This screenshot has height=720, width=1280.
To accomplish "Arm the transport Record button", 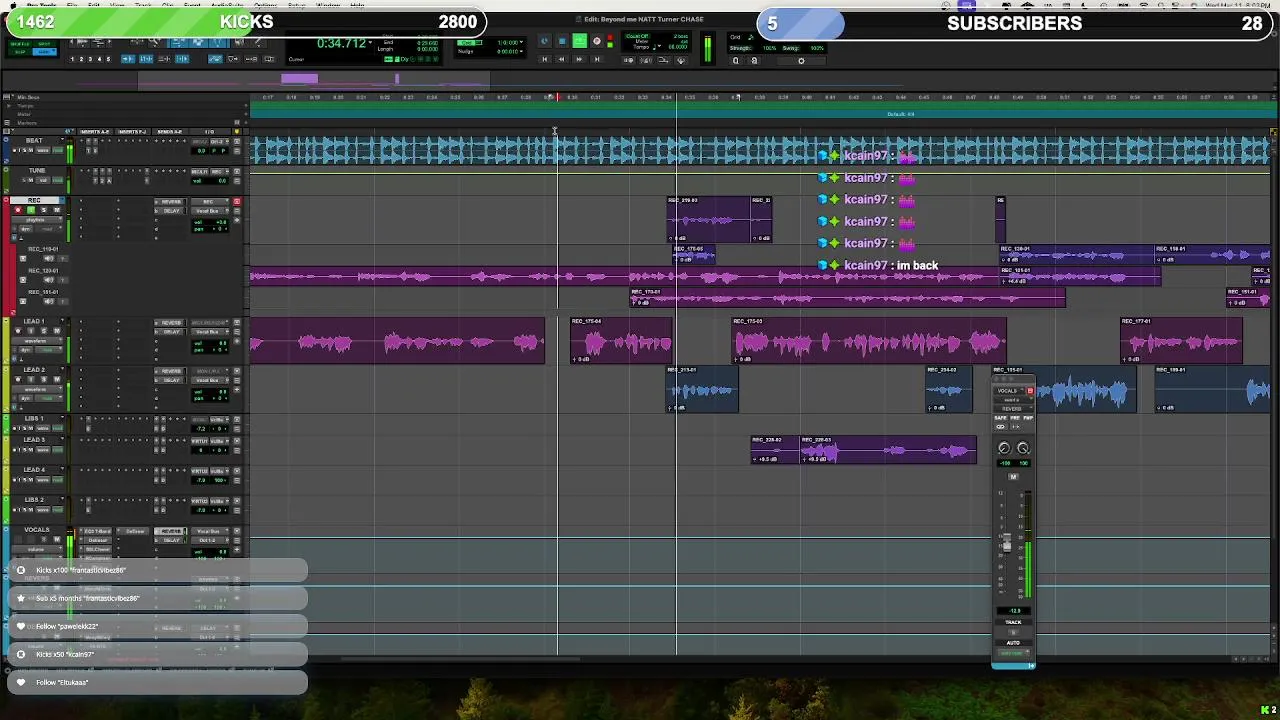I will (597, 41).
